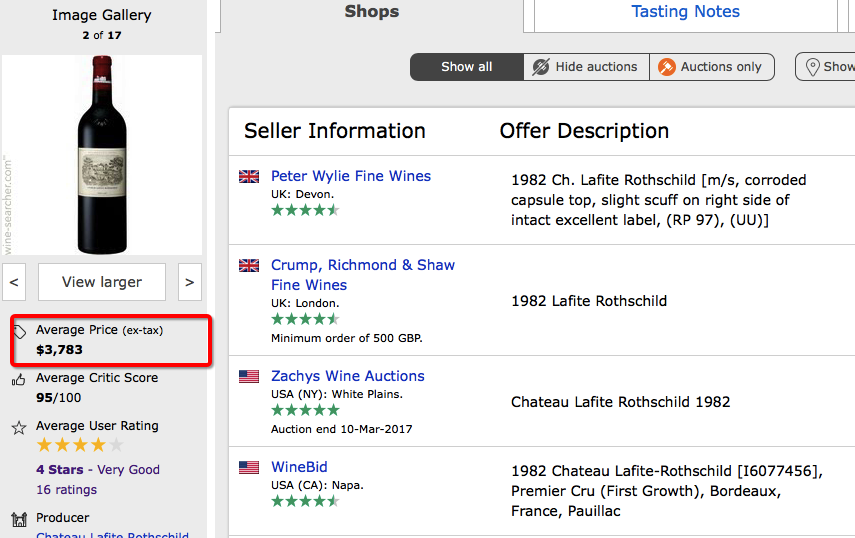Screen dimensions: 855x538
Task: Toggle Auctions only filter
Action: click(x=712, y=67)
